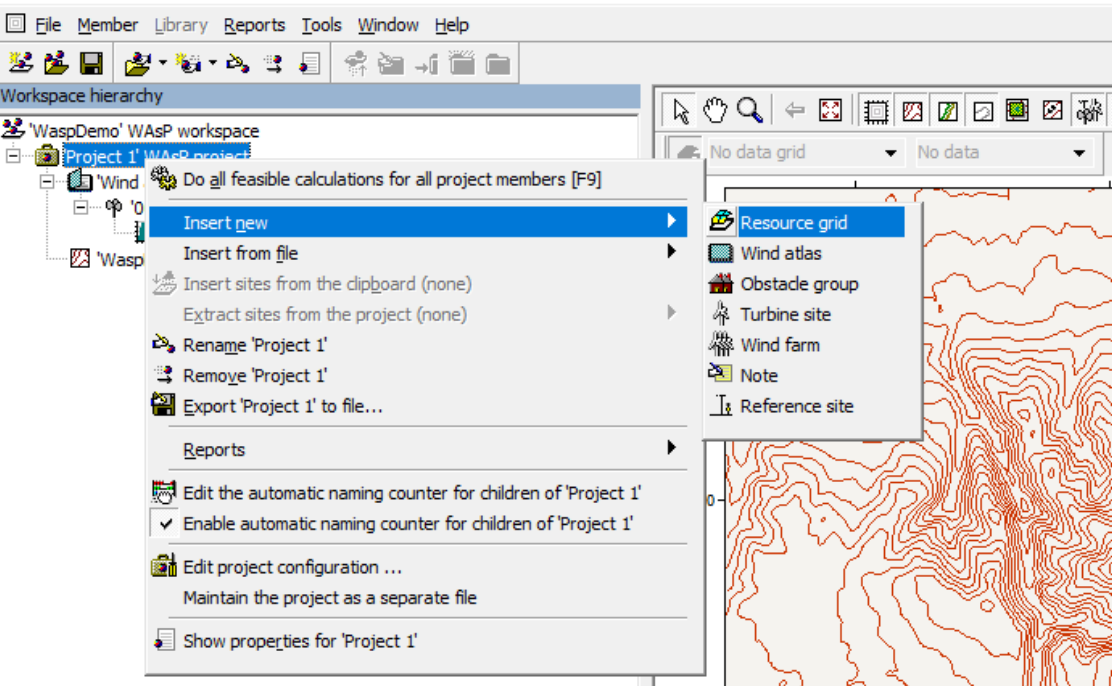The image size is (1112, 686).
Task: Click the grey back arrow in map toolbar
Action: click(795, 111)
